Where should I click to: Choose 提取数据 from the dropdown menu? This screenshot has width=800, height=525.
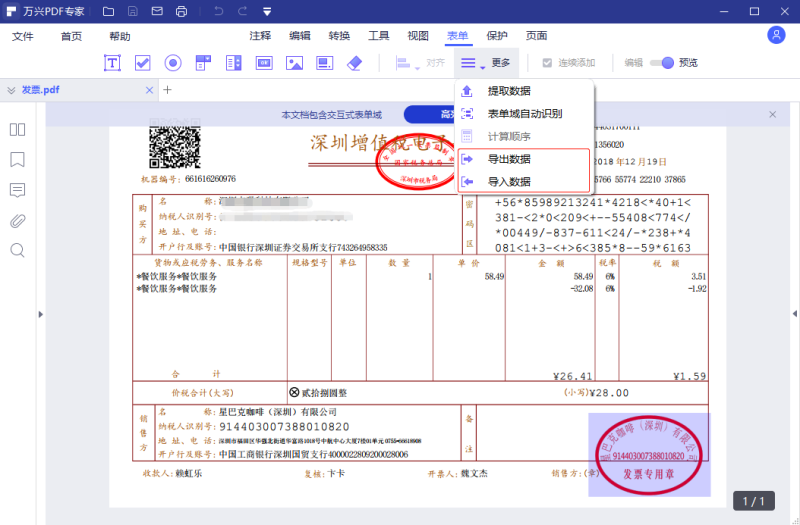click(524, 91)
